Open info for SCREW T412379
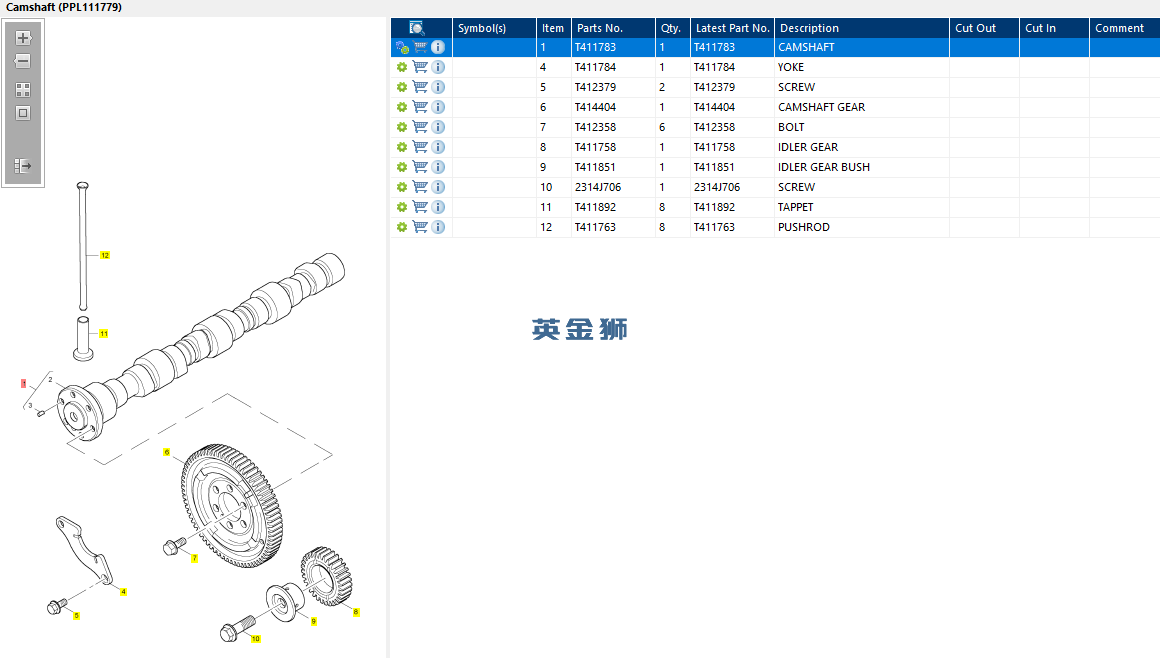 click(x=438, y=87)
